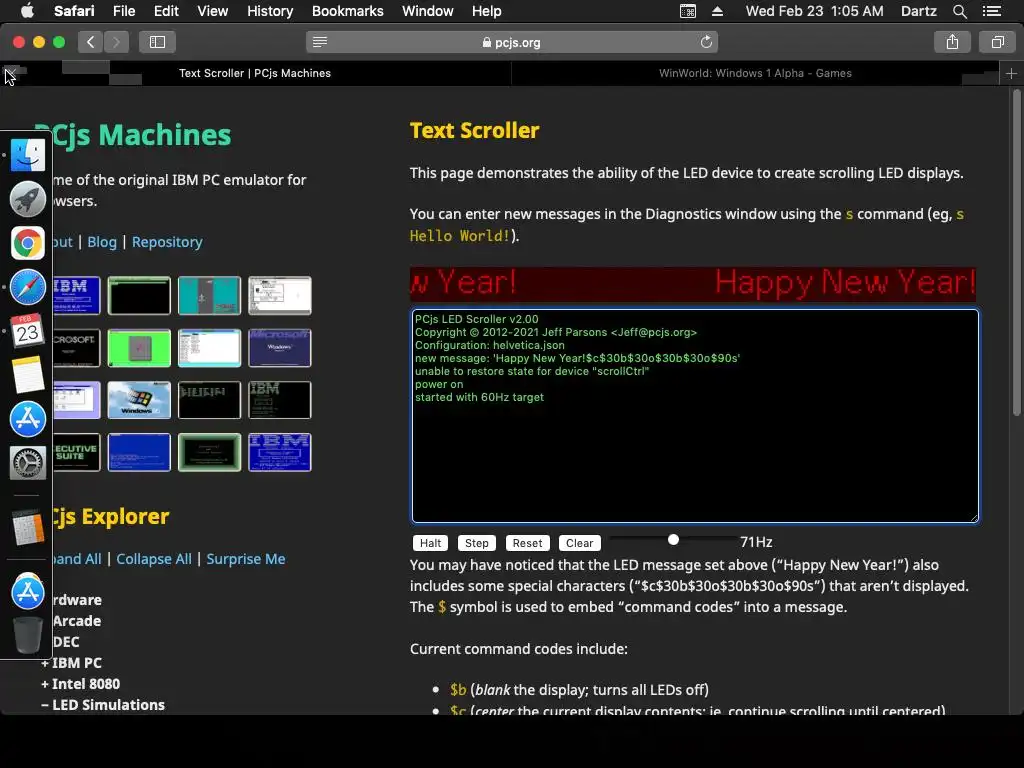
Task: Open the Microsoft Windows blue thumbnail
Action: tap(280, 347)
